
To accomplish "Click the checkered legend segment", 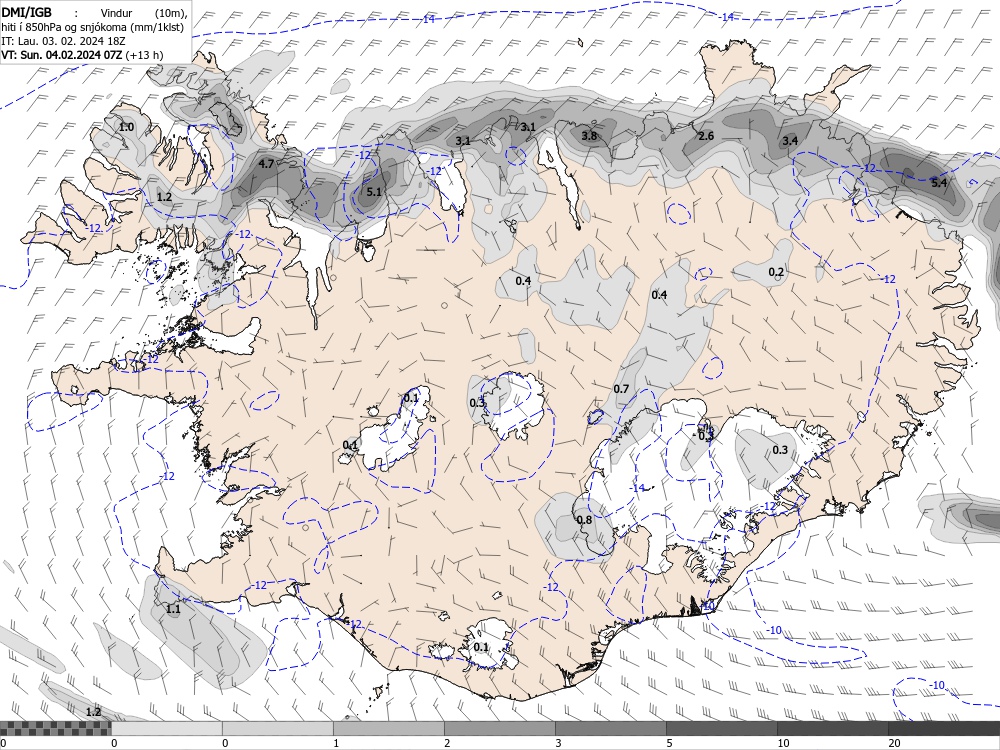I will coord(55,728).
